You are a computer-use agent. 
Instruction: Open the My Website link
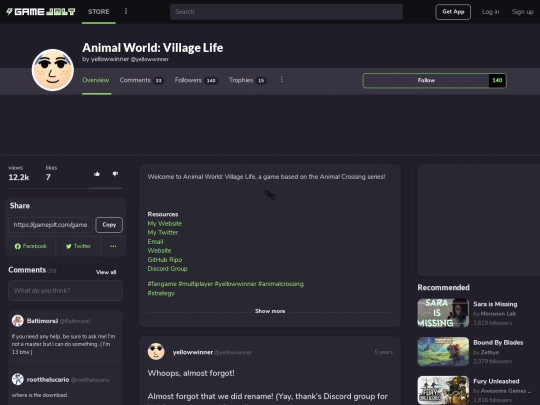165,224
